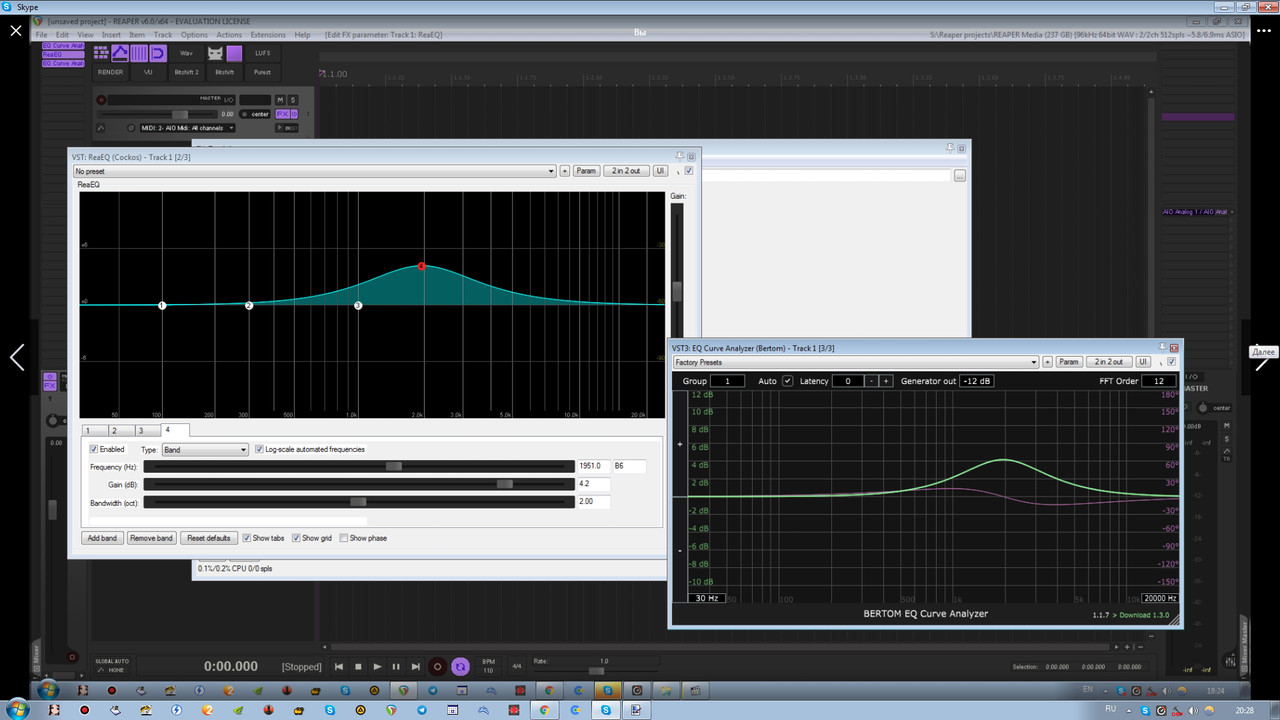
Task: Pin the EQ Curve Analyzer window
Action: pyautogui.click(x=1161, y=347)
